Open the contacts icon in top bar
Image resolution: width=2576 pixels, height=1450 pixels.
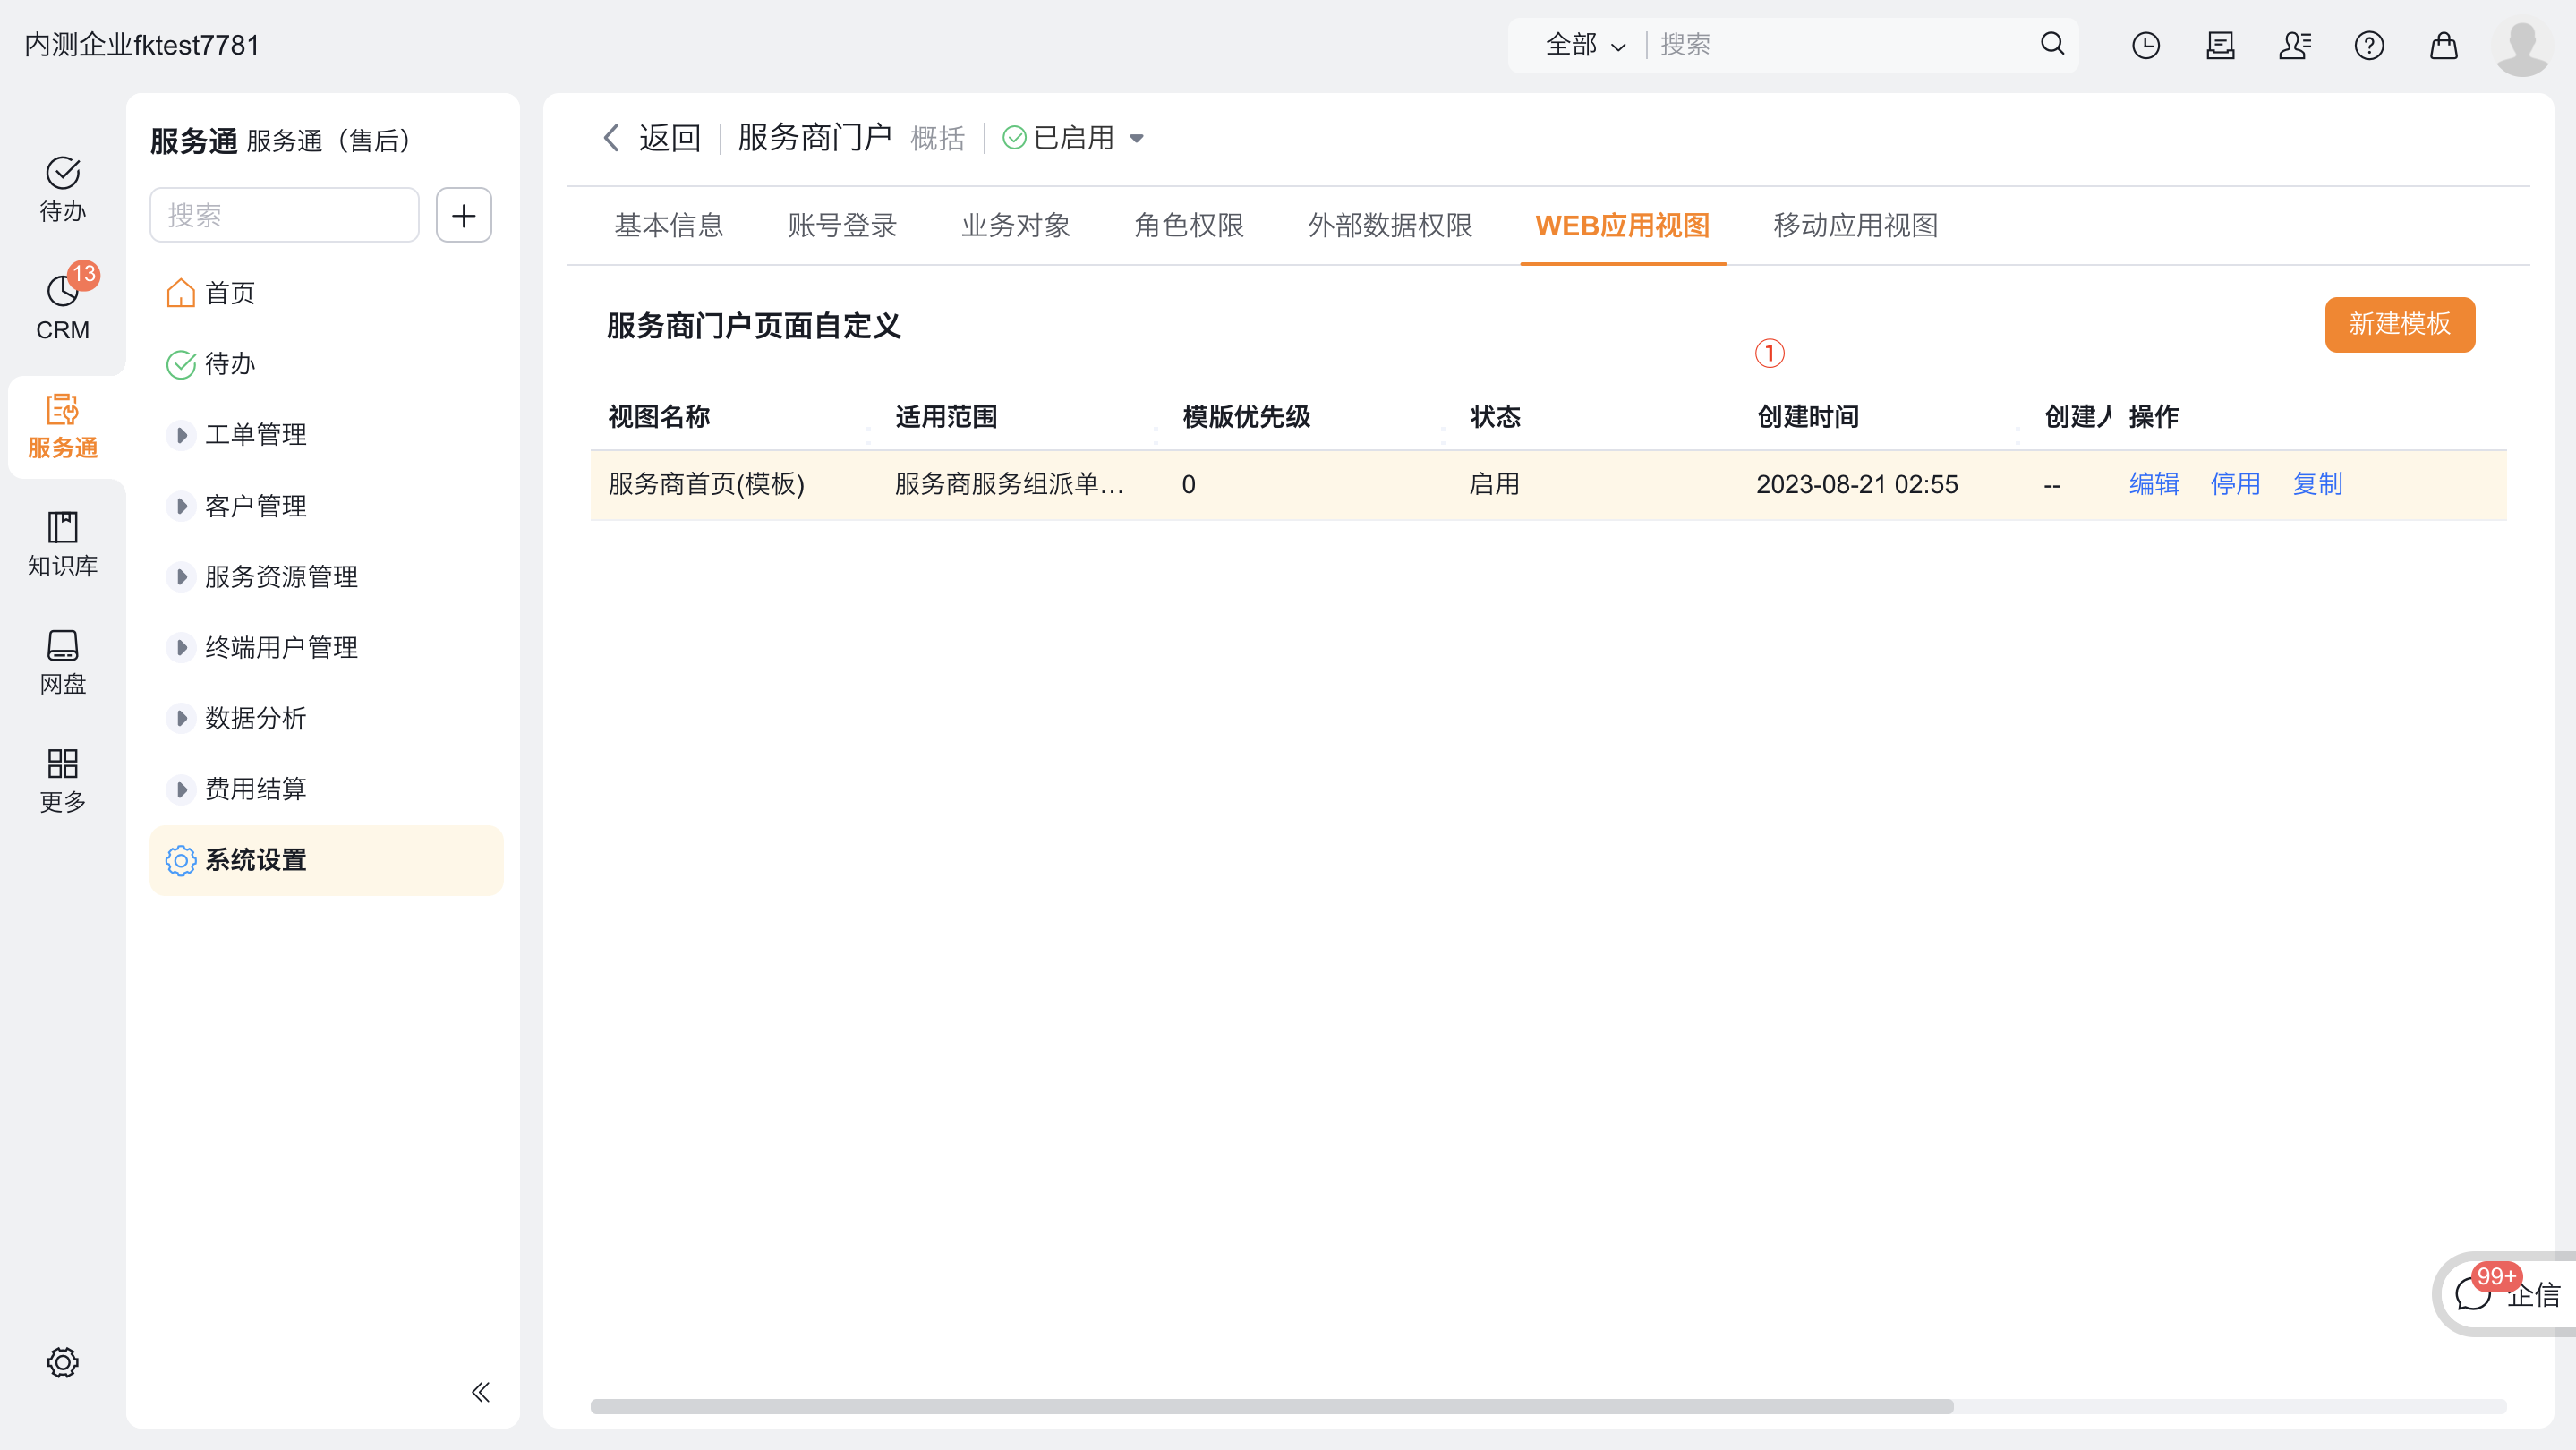pos(2295,45)
